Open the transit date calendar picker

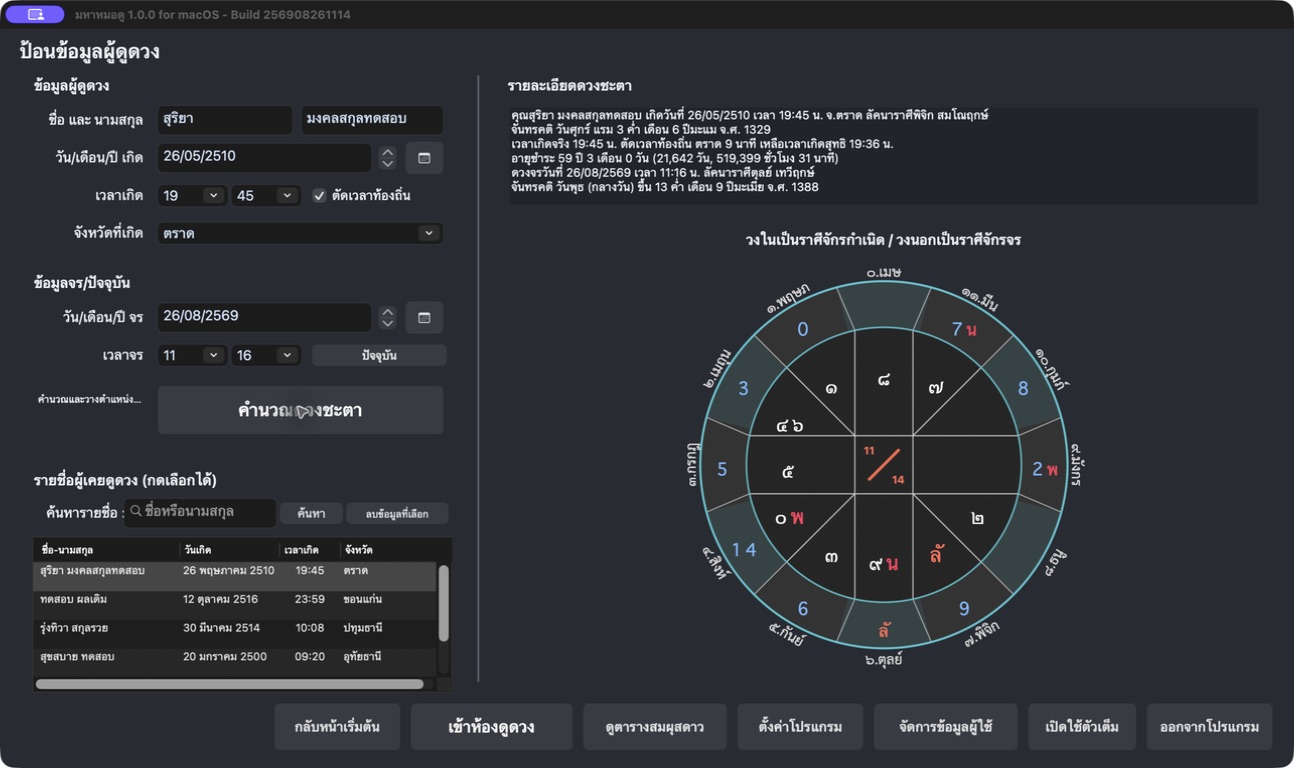click(x=424, y=317)
